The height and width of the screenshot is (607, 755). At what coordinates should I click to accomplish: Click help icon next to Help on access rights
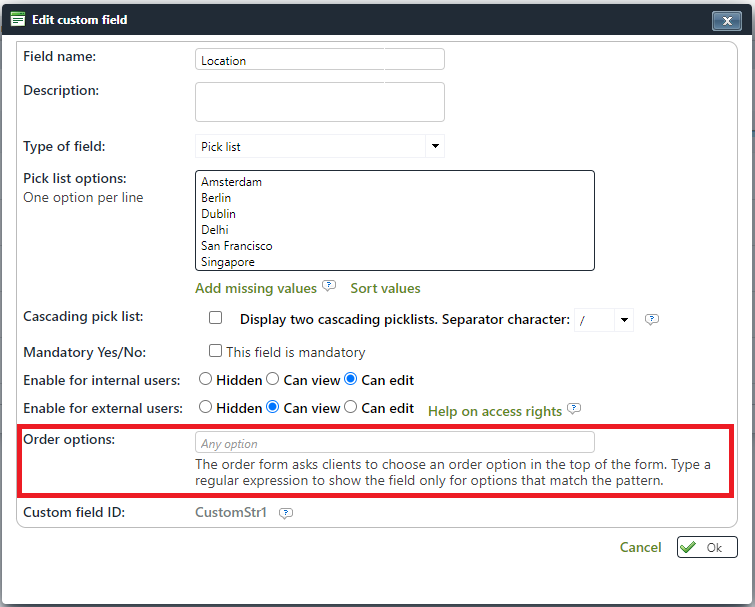[573, 409]
